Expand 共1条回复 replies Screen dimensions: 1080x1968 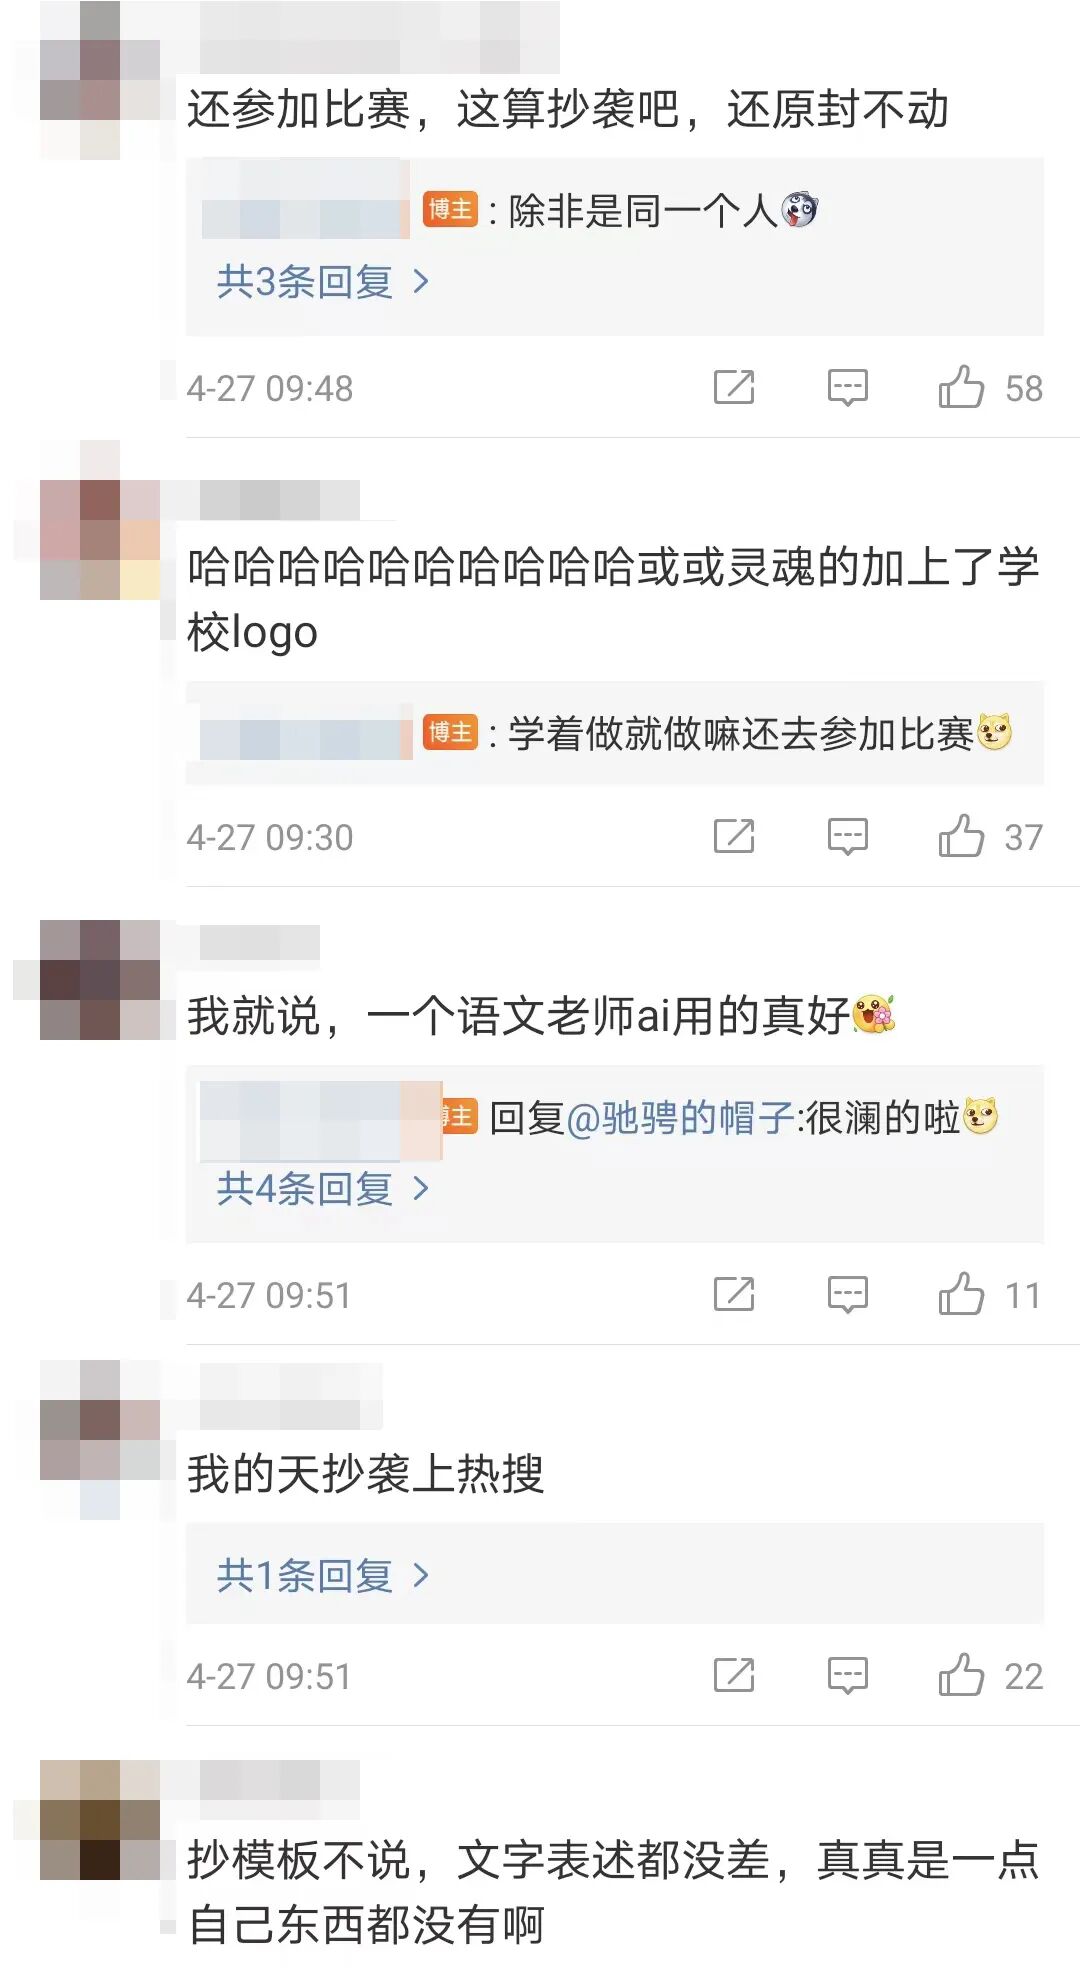tap(323, 1576)
